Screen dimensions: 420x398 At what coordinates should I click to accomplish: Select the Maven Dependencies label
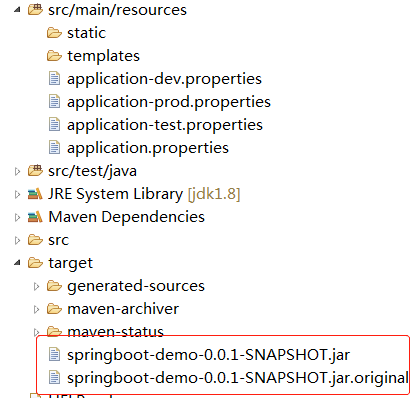pos(126,217)
